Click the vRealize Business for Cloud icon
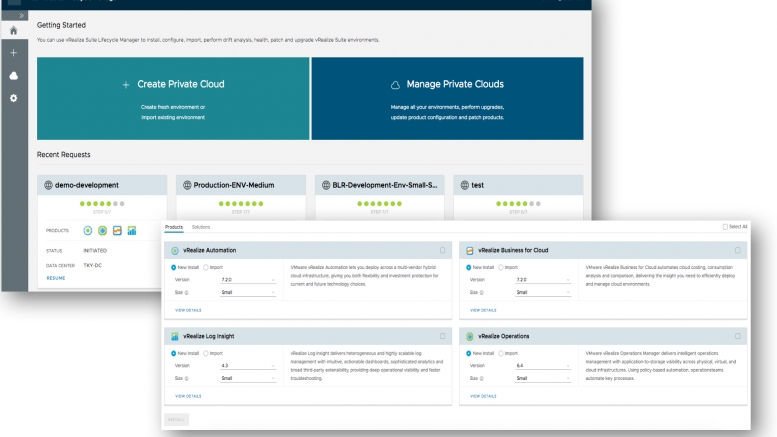The width and height of the screenshot is (777, 437). [470, 251]
